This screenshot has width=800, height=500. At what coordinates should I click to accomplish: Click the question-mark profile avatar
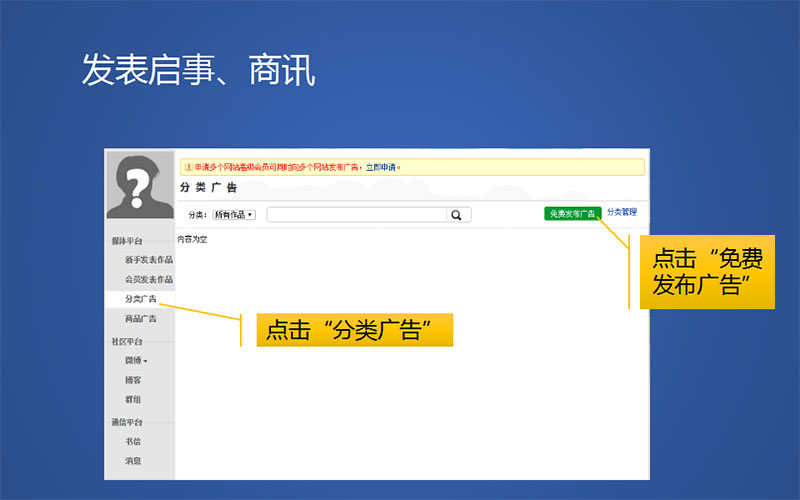pyautogui.click(x=140, y=185)
